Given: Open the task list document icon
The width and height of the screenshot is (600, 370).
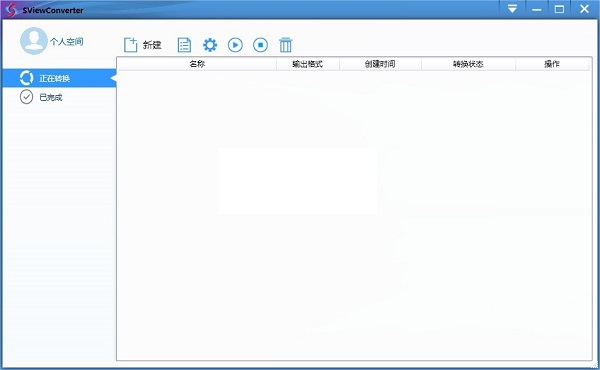Looking at the screenshot, I should [x=184, y=45].
